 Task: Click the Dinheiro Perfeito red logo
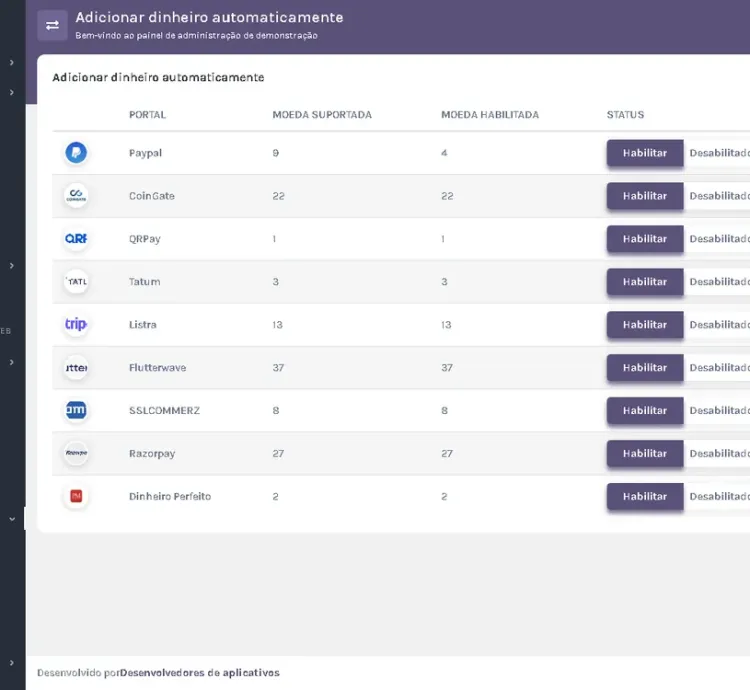[76, 497]
